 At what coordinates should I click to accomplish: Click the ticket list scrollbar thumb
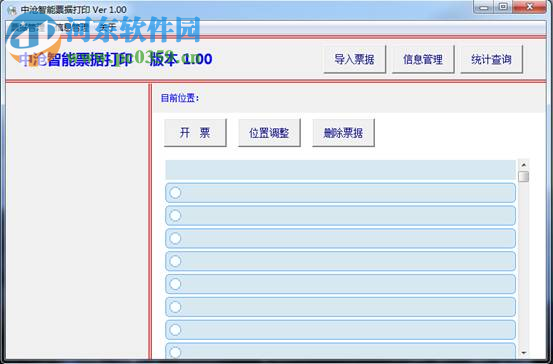[x=524, y=176]
